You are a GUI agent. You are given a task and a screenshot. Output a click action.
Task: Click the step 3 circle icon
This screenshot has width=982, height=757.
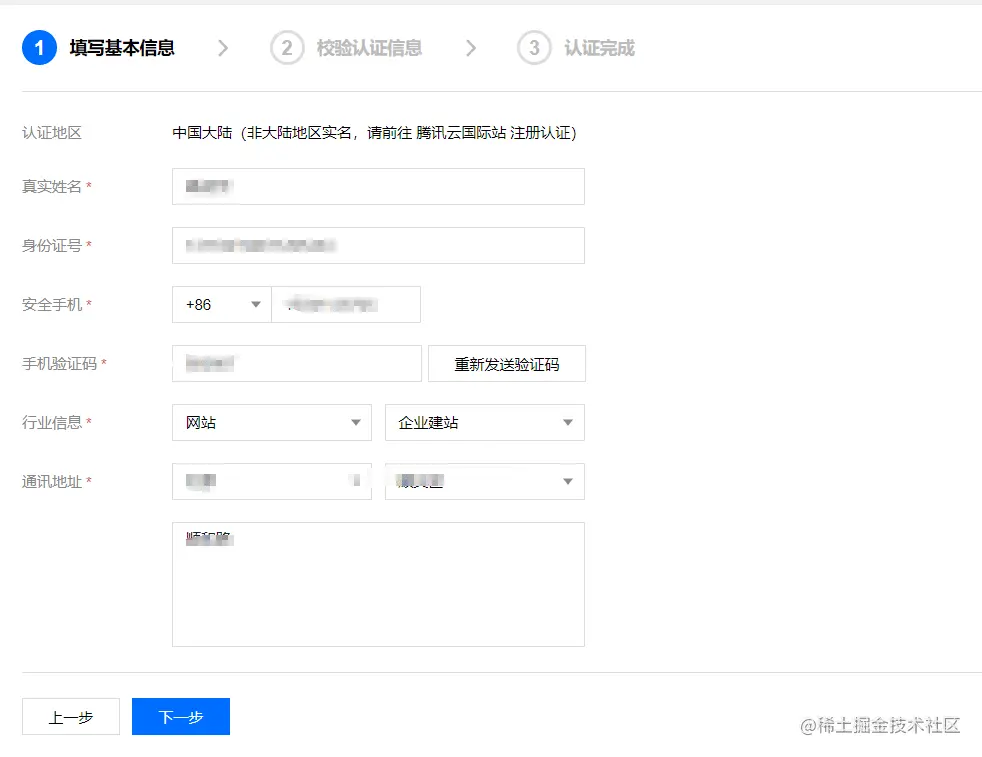(x=534, y=48)
